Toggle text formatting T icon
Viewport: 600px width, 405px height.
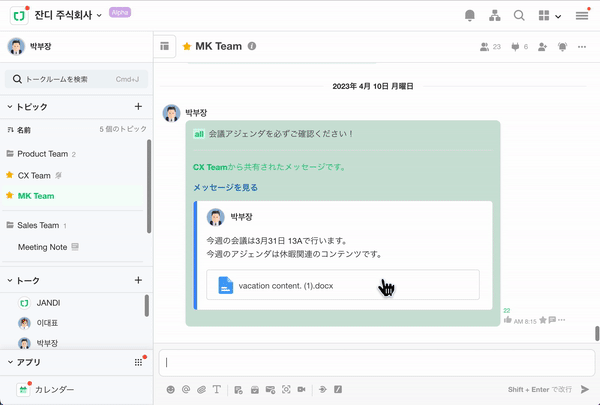[x=217, y=390]
